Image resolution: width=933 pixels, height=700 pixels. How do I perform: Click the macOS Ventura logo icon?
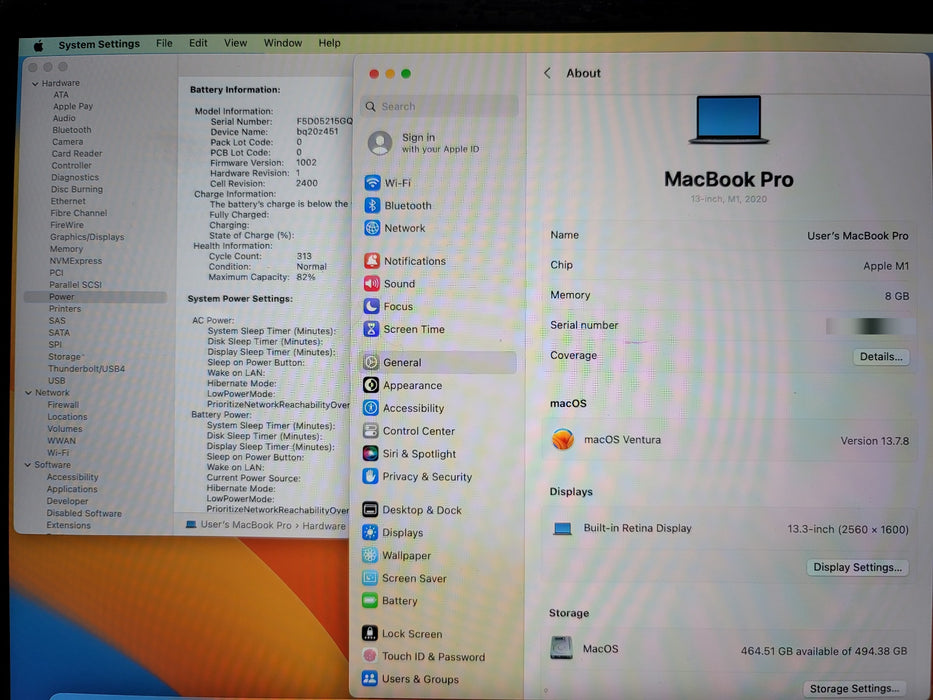click(562, 439)
